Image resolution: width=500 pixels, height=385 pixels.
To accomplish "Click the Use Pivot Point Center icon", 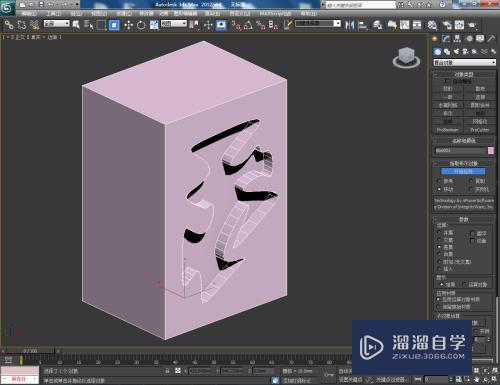I will click(x=194, y=25).
